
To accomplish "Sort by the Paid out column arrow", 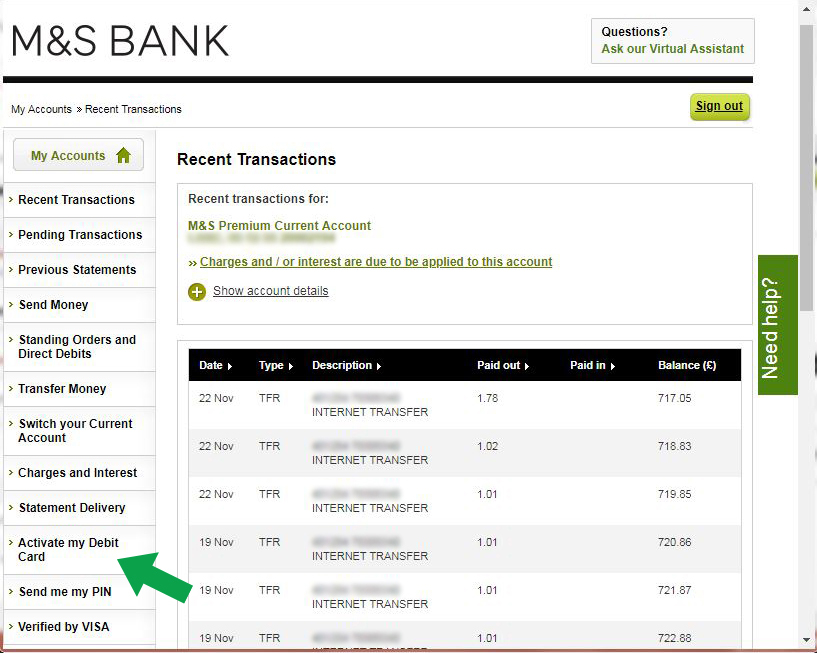I will point(527,366).
